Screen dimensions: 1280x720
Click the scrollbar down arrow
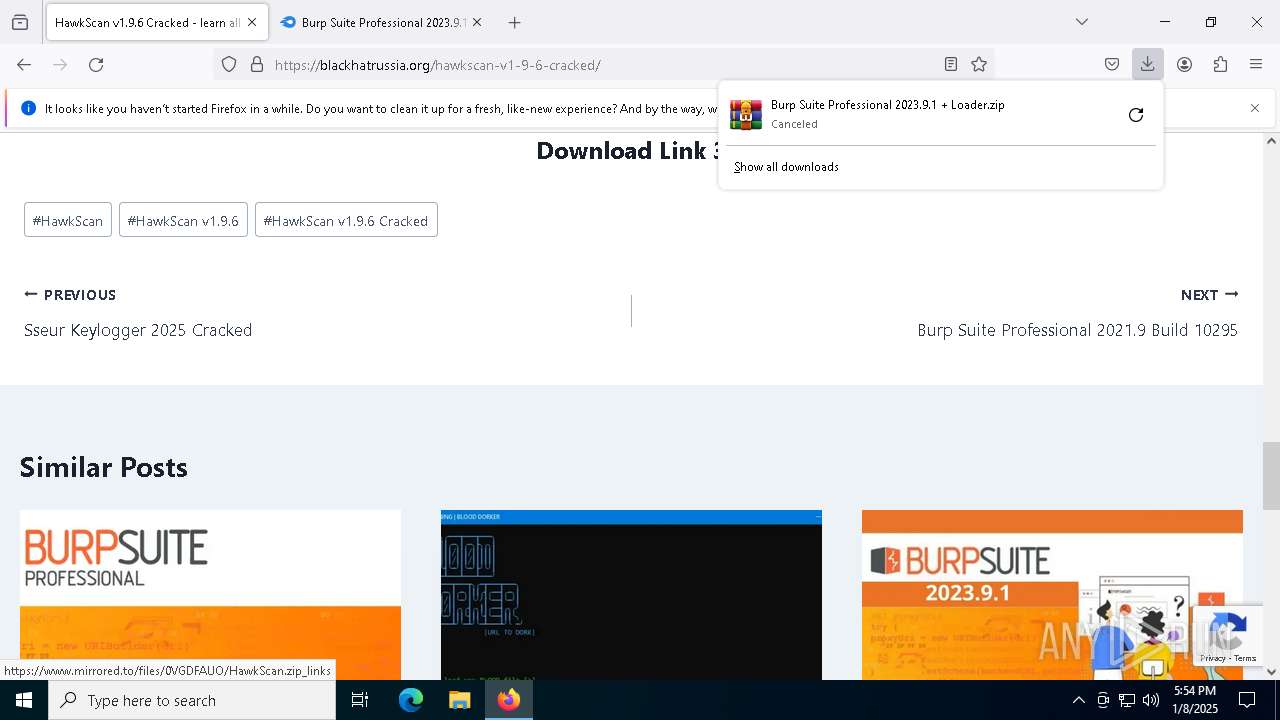click(1271, 672)
